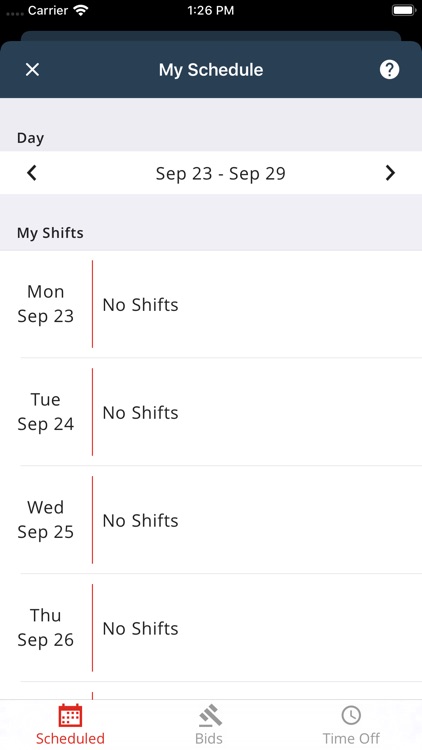Select the Scheduled tab label
The width and height of the screenshot is (422, 750).
click(x=70, y=739)
